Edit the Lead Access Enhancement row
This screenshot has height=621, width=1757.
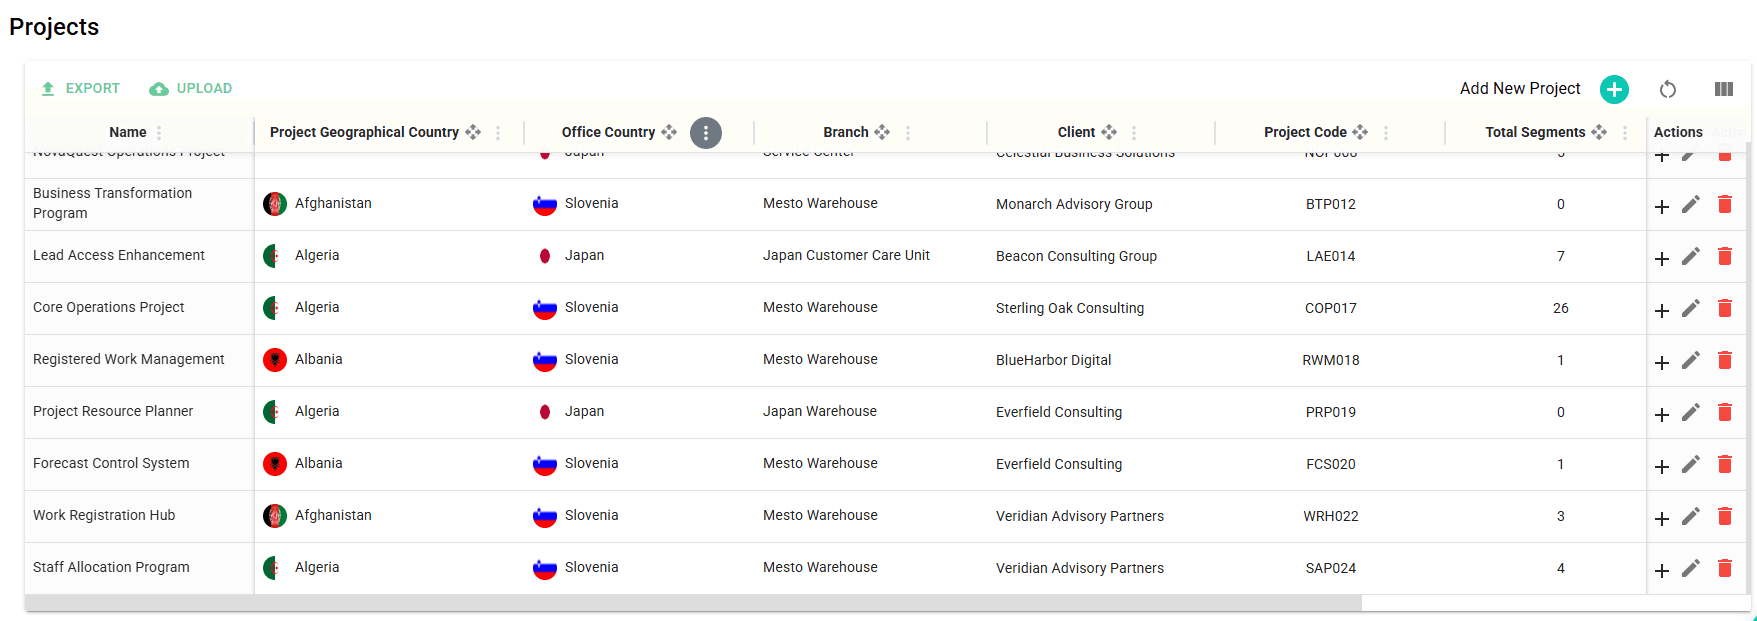[x=1691, y=256]
